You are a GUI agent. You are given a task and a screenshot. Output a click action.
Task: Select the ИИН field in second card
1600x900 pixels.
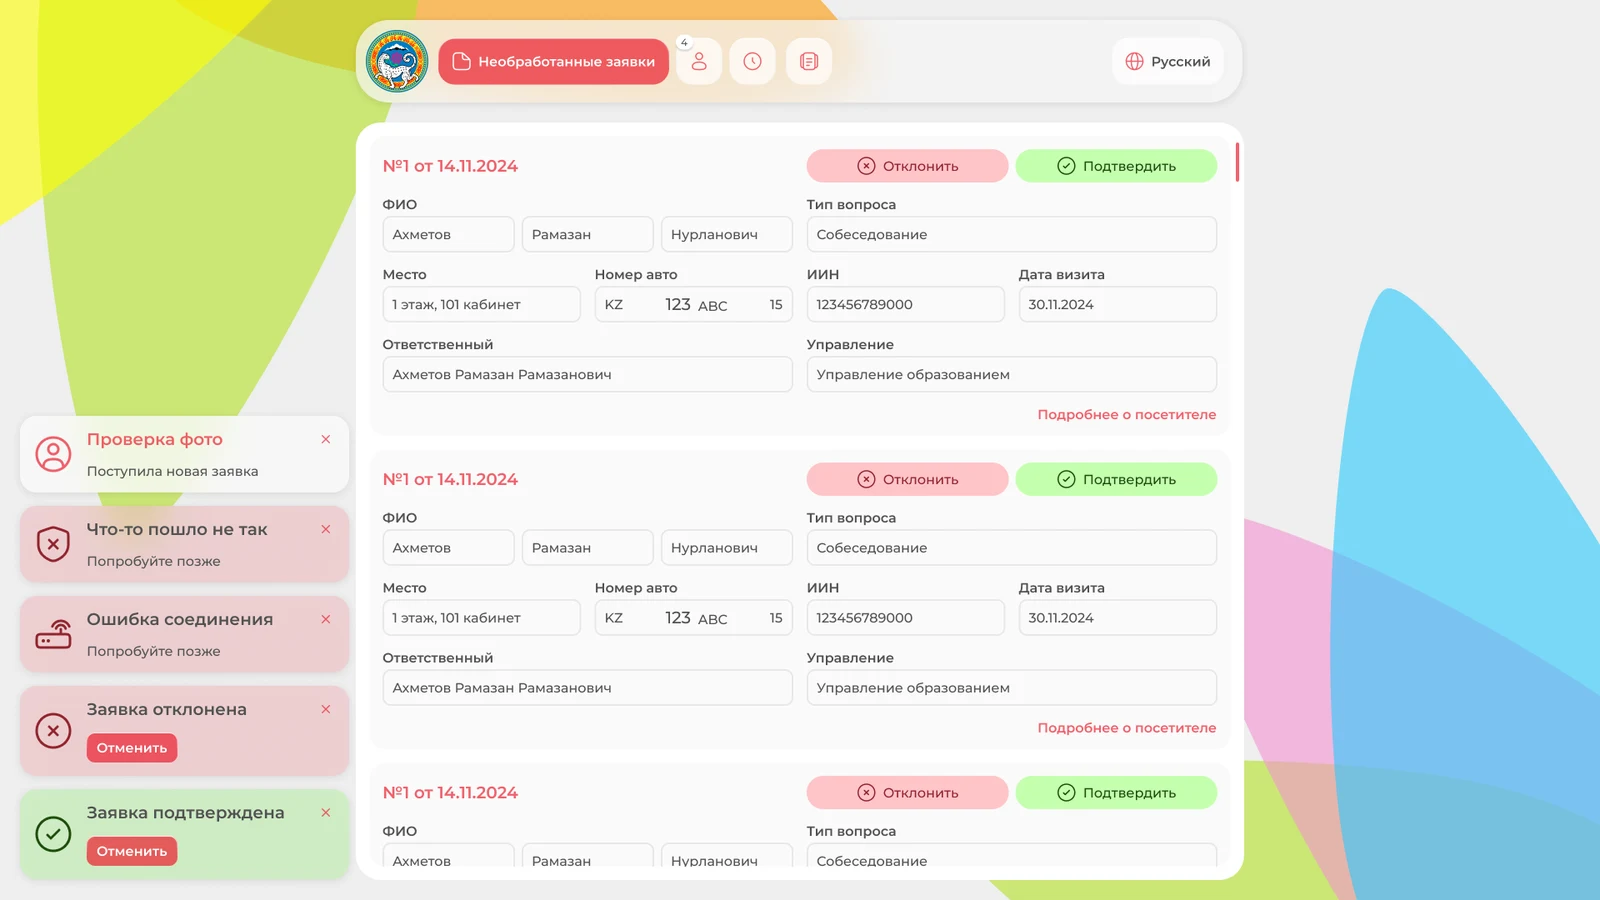tap(906, 618)
